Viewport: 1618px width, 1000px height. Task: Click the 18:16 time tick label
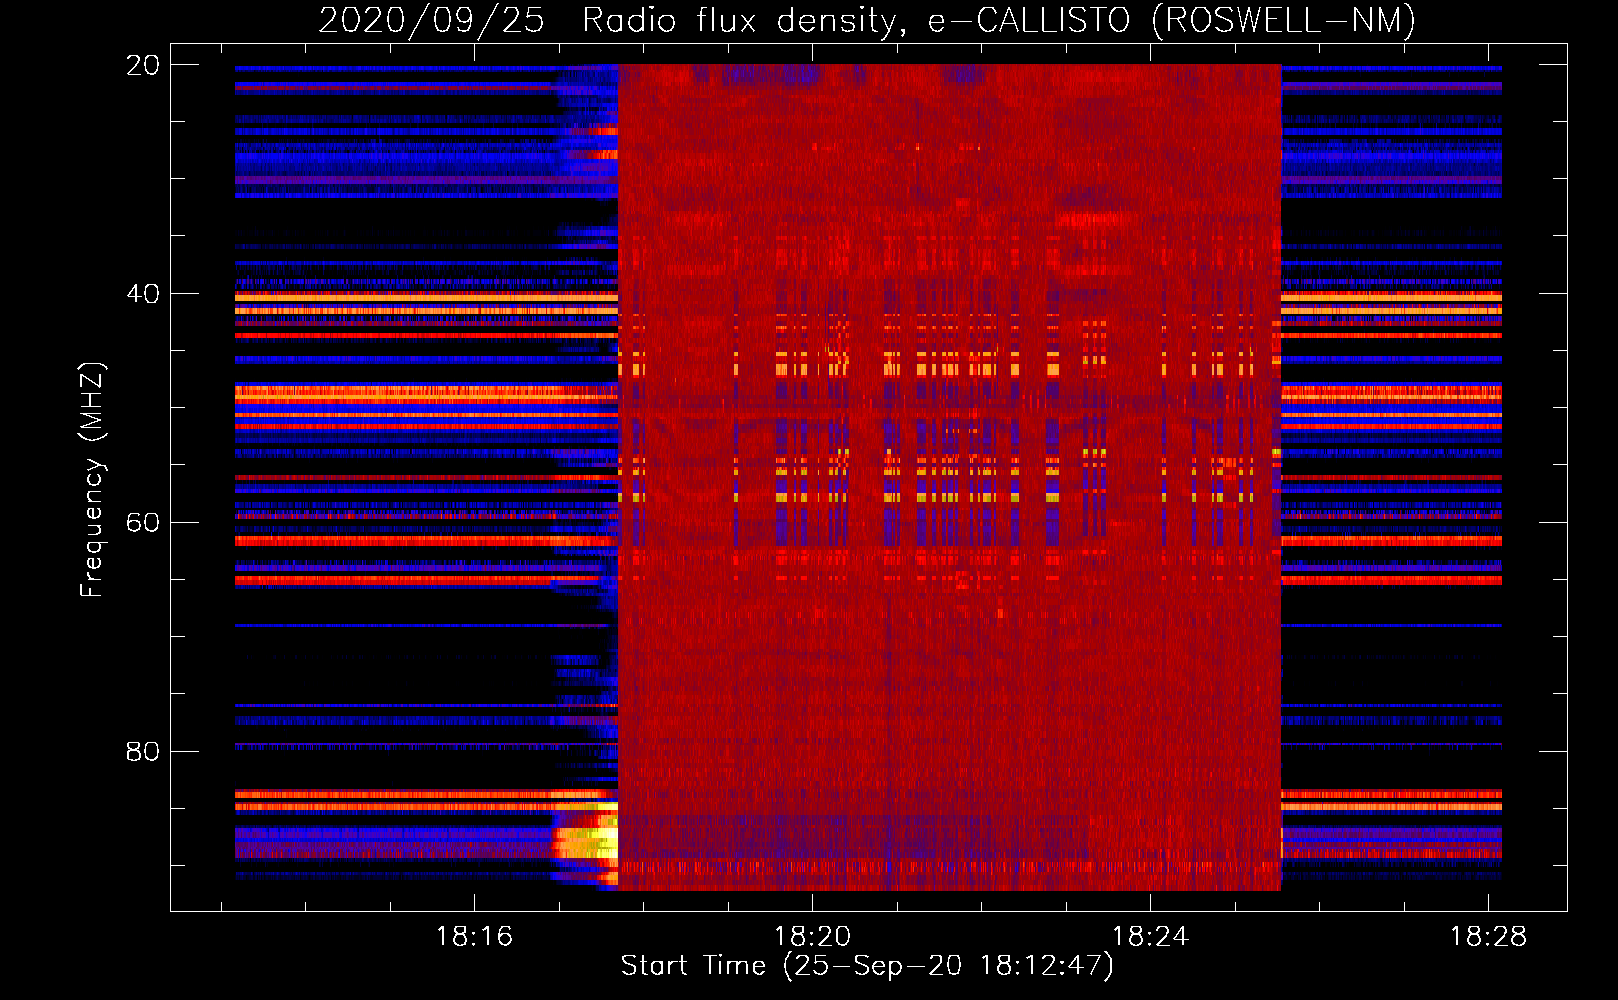474,936
